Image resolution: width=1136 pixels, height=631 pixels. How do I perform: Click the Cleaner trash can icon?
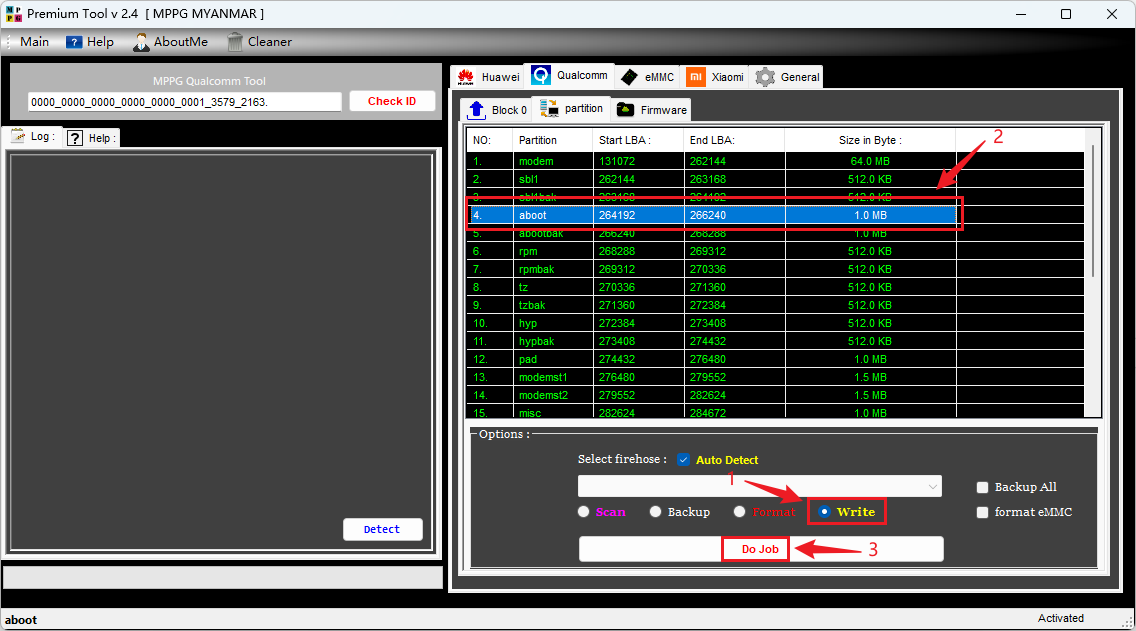(x=235, y=42)
